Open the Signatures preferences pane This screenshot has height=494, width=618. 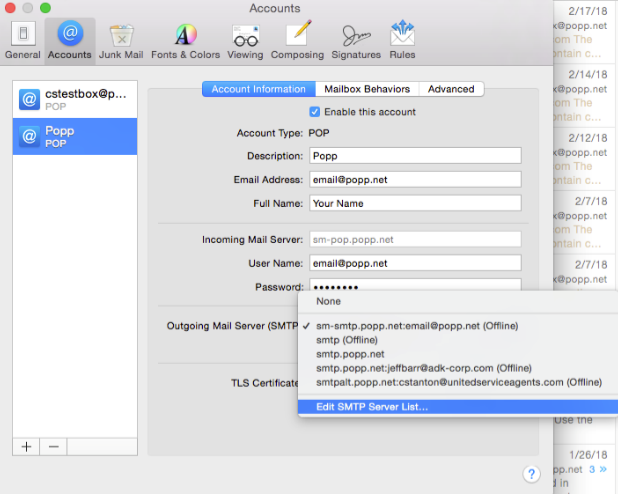click(356, 41)
